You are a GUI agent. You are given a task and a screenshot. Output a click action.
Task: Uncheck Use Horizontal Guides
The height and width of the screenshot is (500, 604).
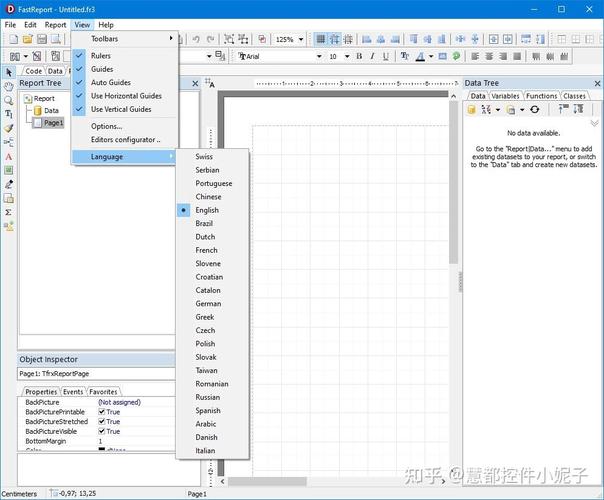(126, 96)
